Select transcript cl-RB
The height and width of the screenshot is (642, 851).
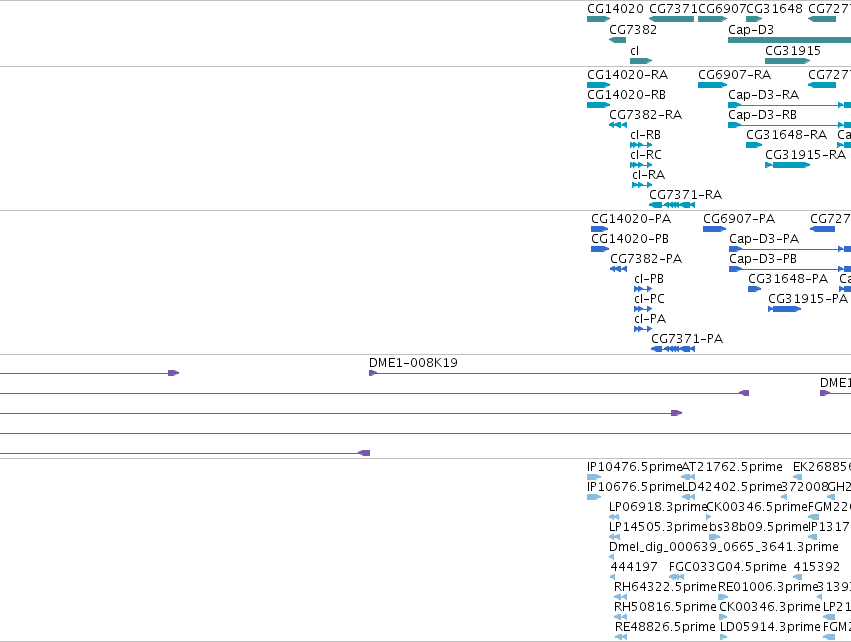[x=641, y=145]
